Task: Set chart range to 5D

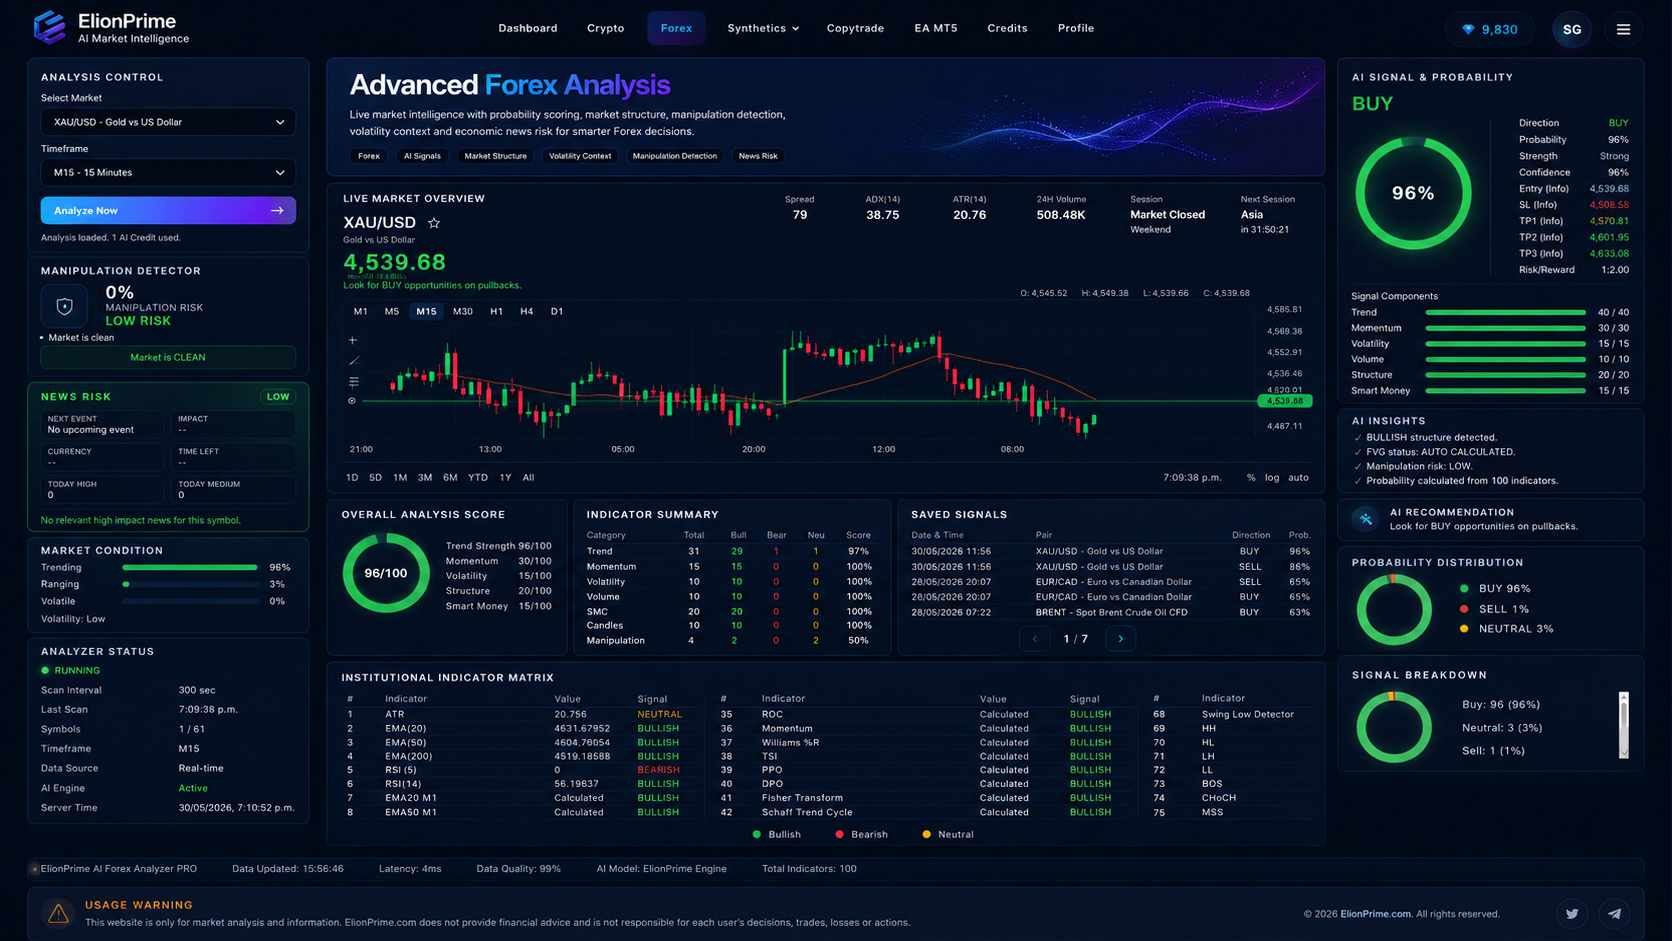Action: tap(375, 478)
